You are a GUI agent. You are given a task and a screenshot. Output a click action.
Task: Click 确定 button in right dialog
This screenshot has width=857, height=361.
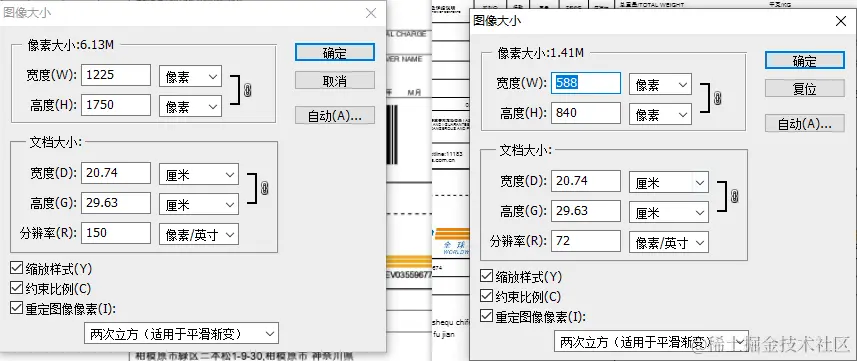coord(805,61)
